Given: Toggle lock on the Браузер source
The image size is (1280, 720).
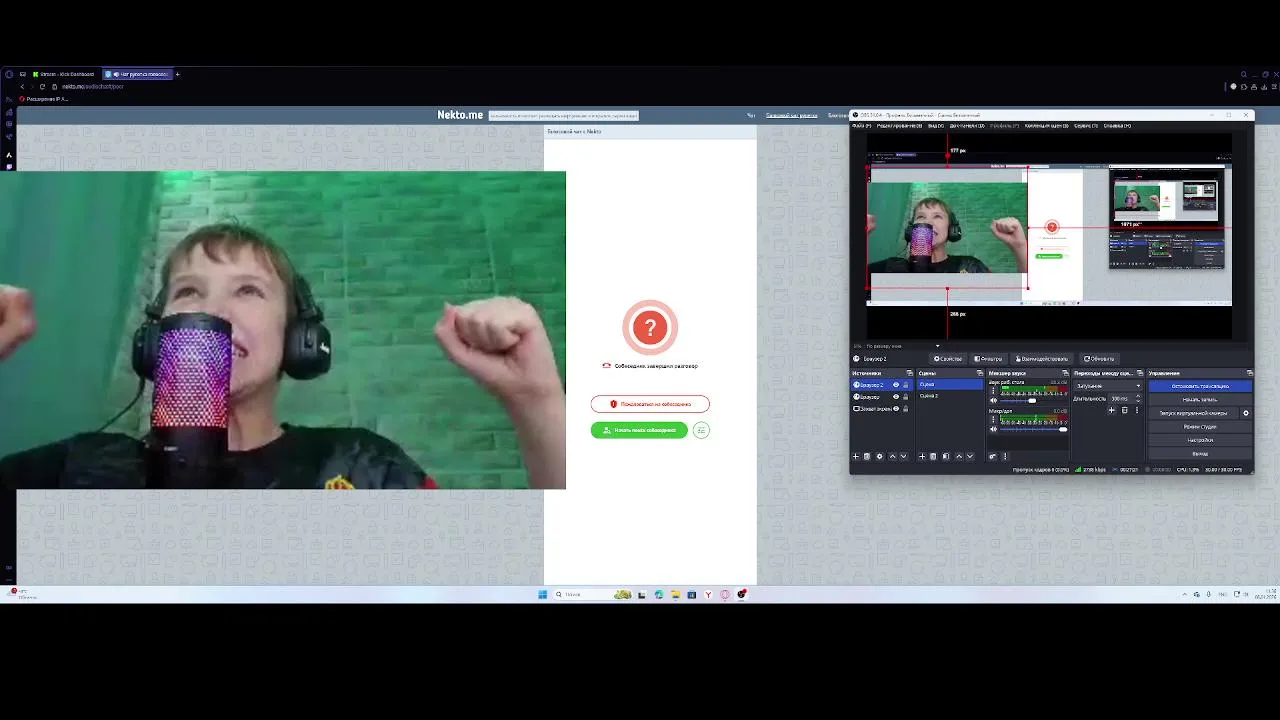Looking at the screenshot, I should point(906,397).
